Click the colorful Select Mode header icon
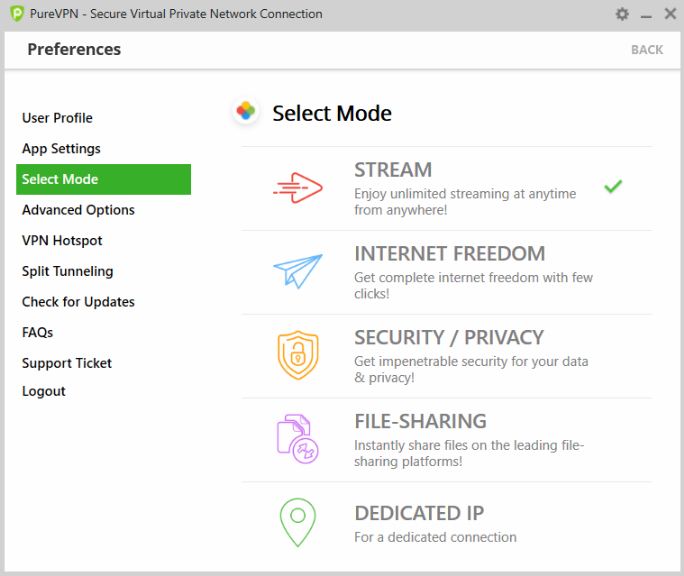 pos(246,111)
